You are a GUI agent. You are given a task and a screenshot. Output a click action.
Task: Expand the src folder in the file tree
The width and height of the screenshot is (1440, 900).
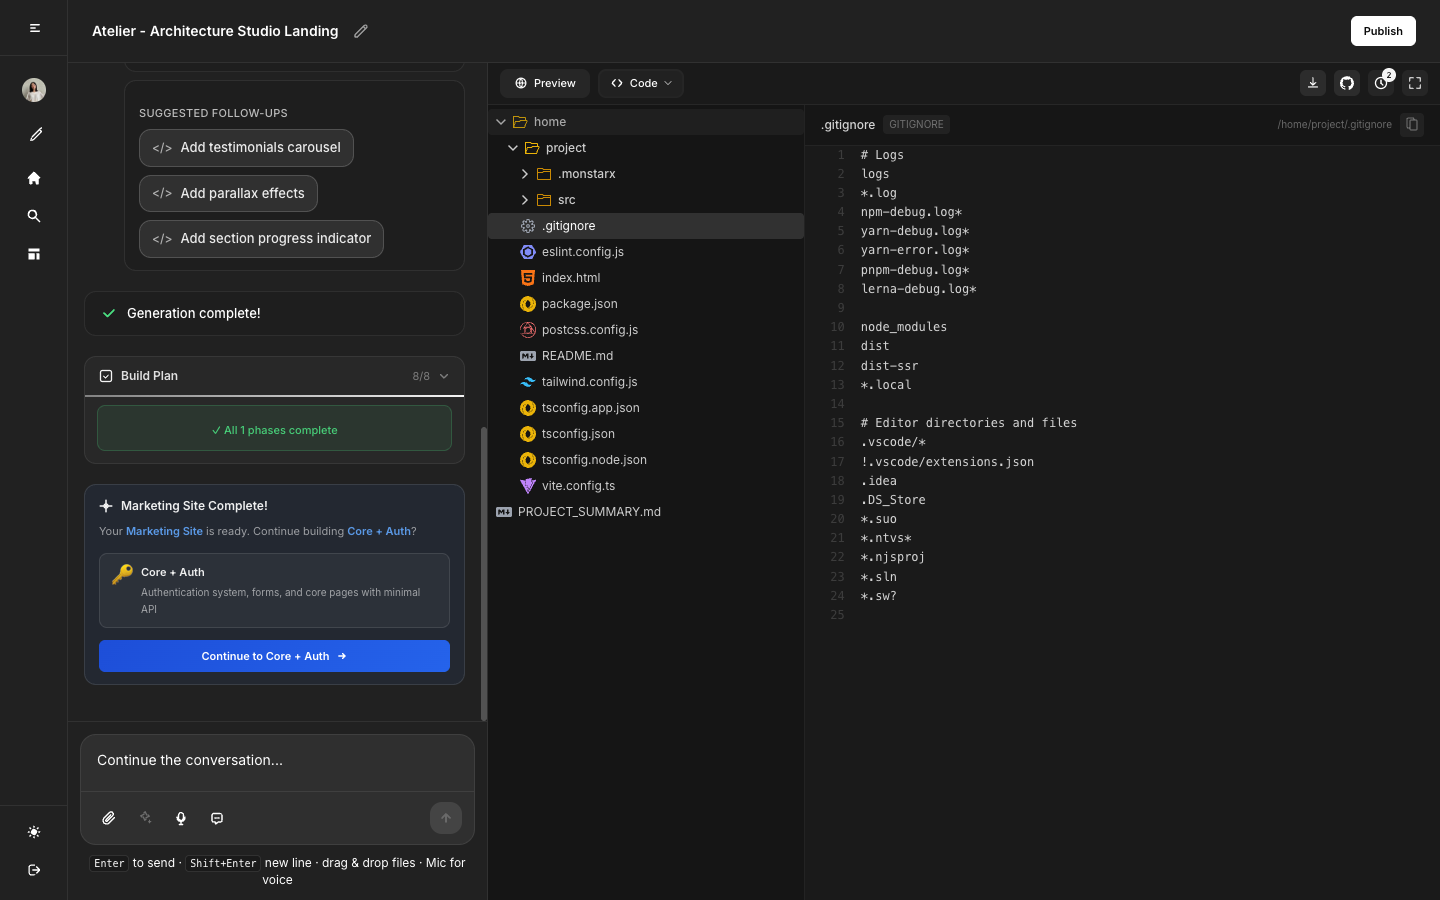524,200
